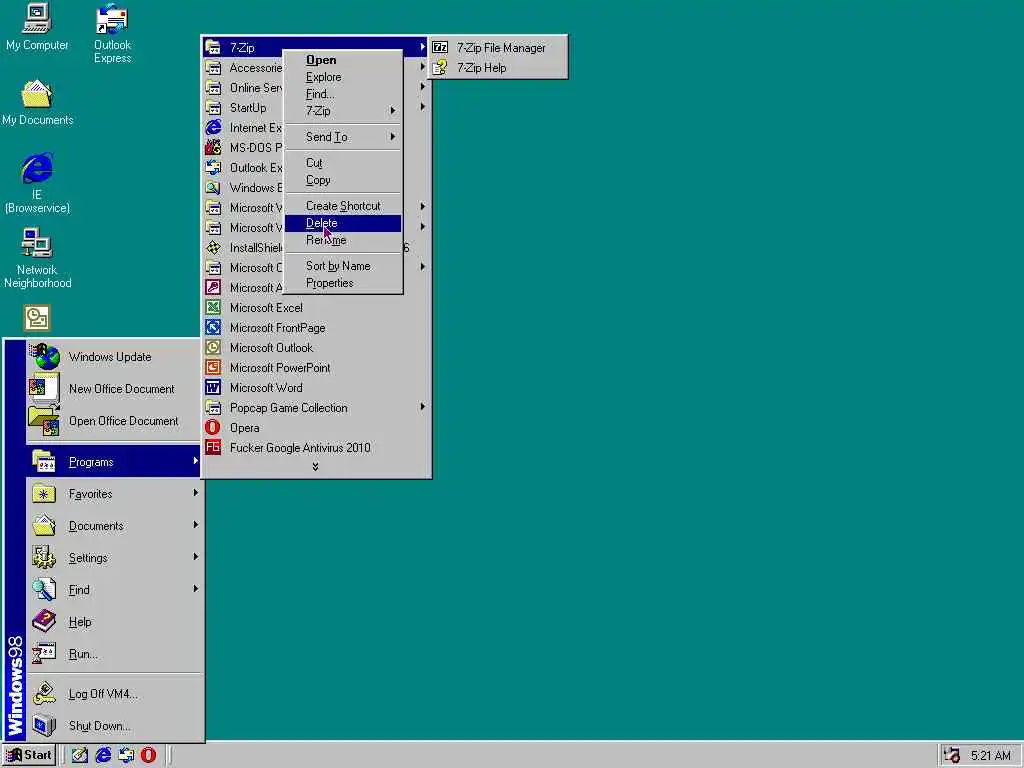1024x768 pixels.
Task: Open IE (Browservice) desktop icon
Action: (x=37, y=183)
